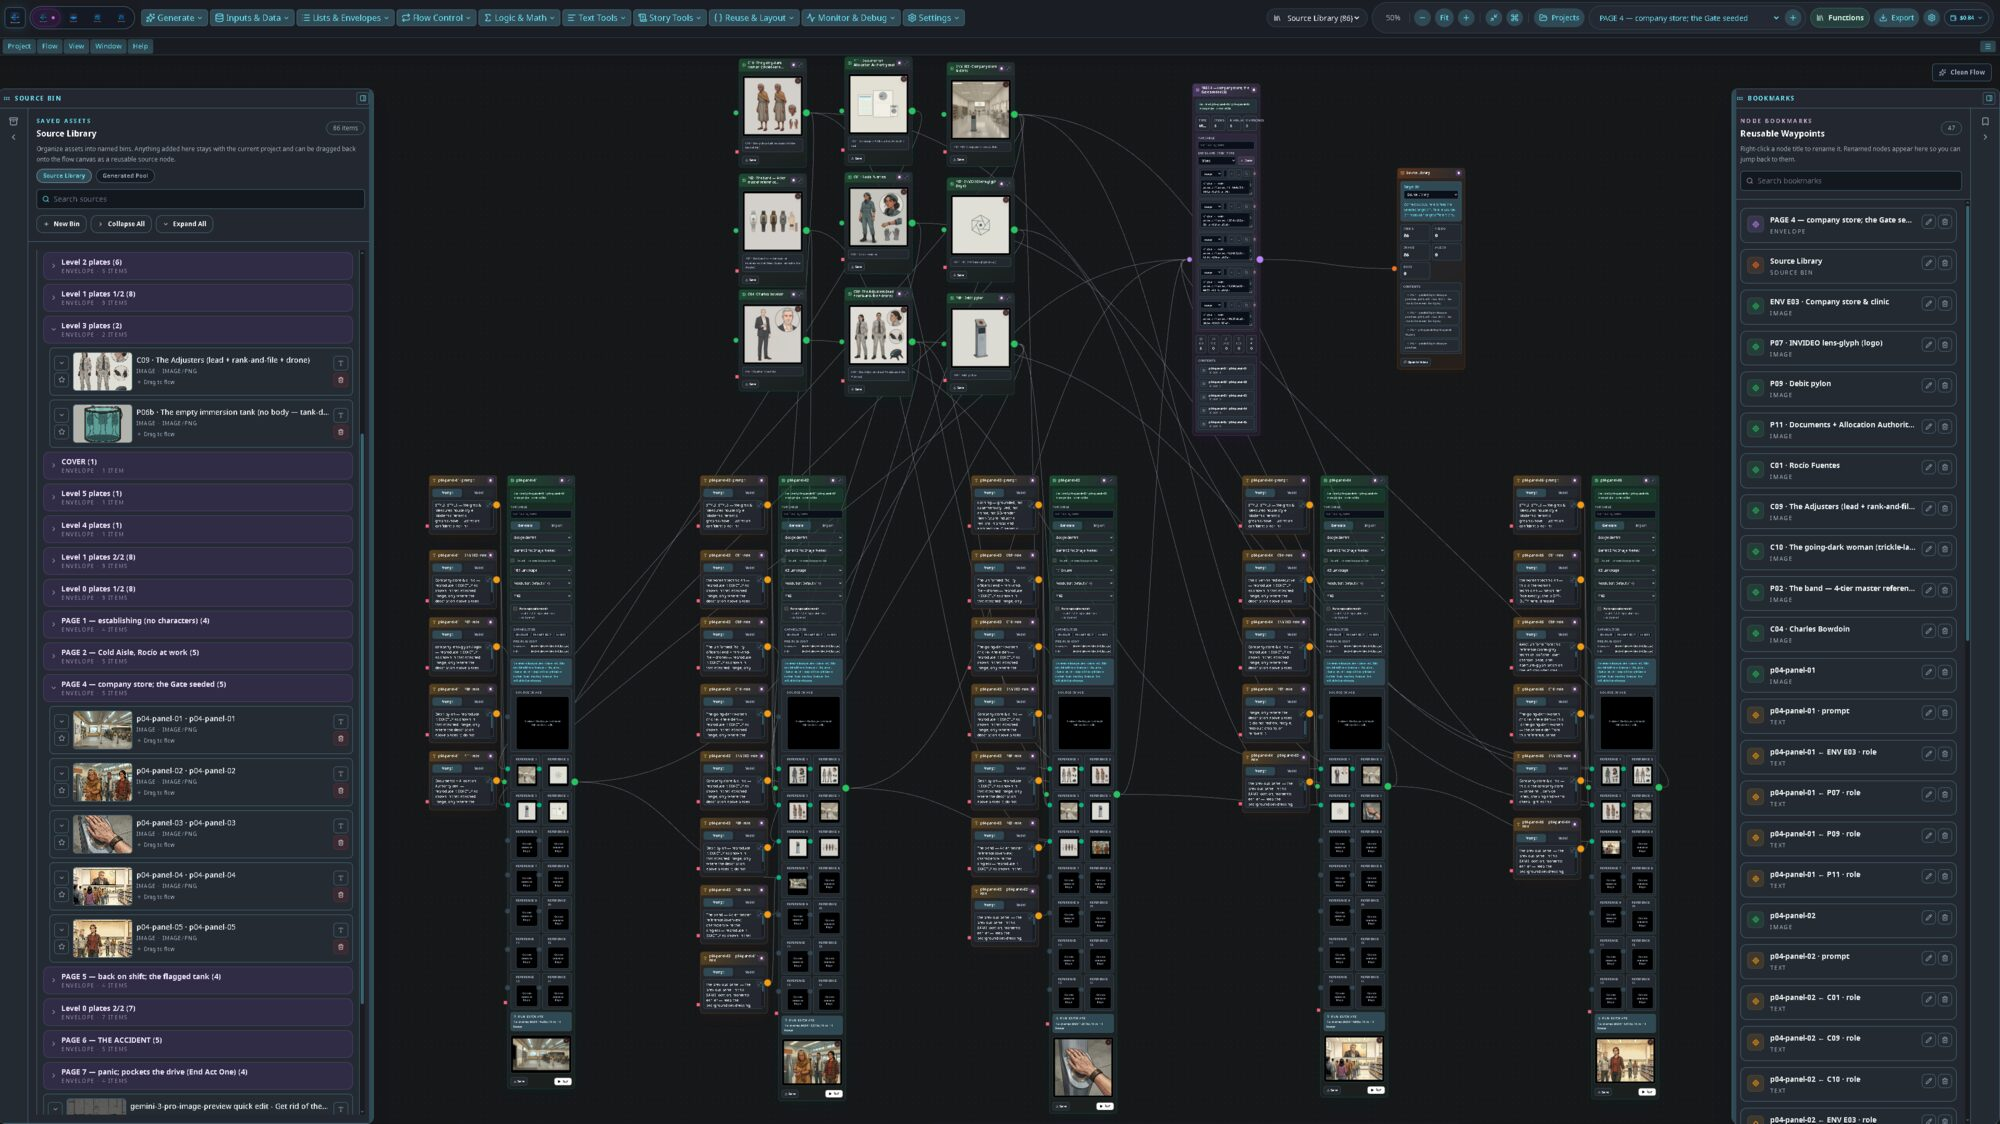Open the Story Tools menu

(669, 18)
